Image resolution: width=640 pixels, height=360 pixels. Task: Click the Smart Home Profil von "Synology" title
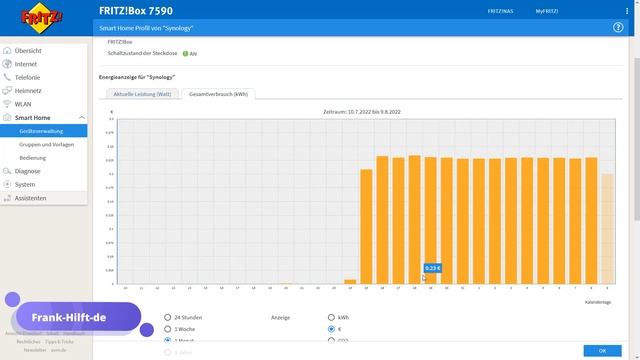(x=146, y=28)
